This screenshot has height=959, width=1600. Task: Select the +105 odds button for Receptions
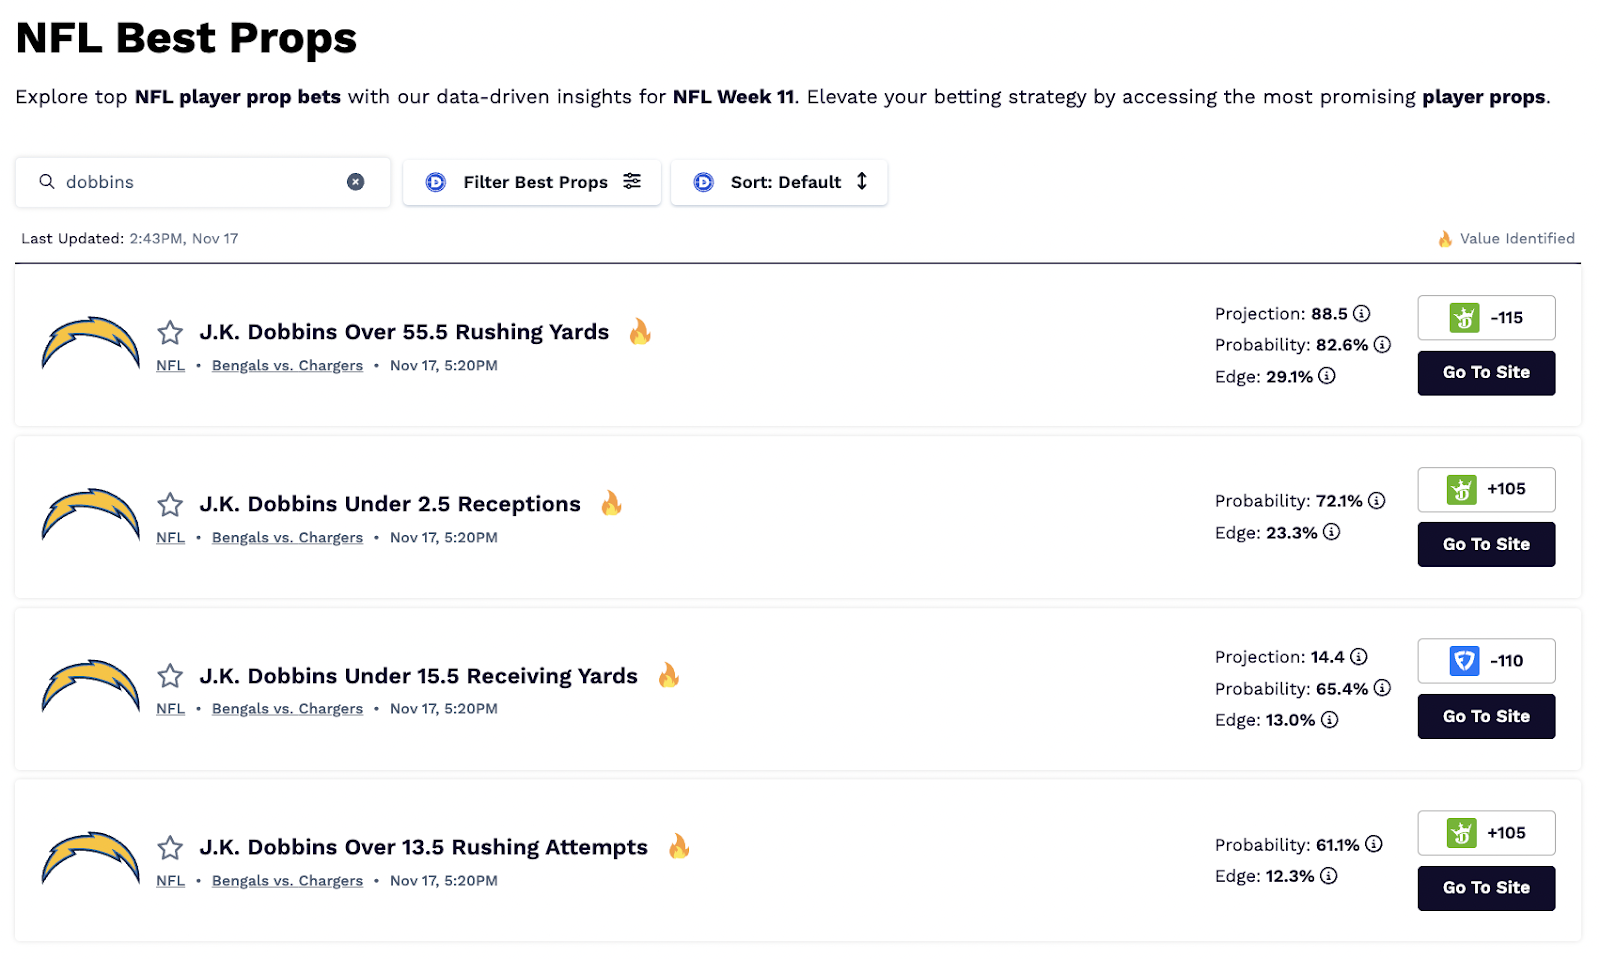1486,489
